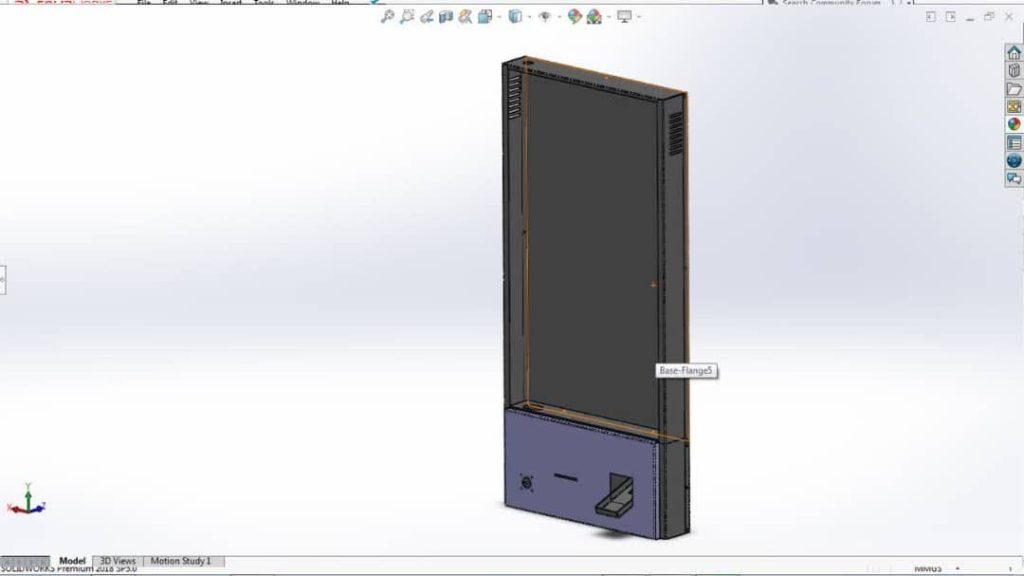
Task: Open the File Explorer folder tab
Action: click(x=1014, y=88)
